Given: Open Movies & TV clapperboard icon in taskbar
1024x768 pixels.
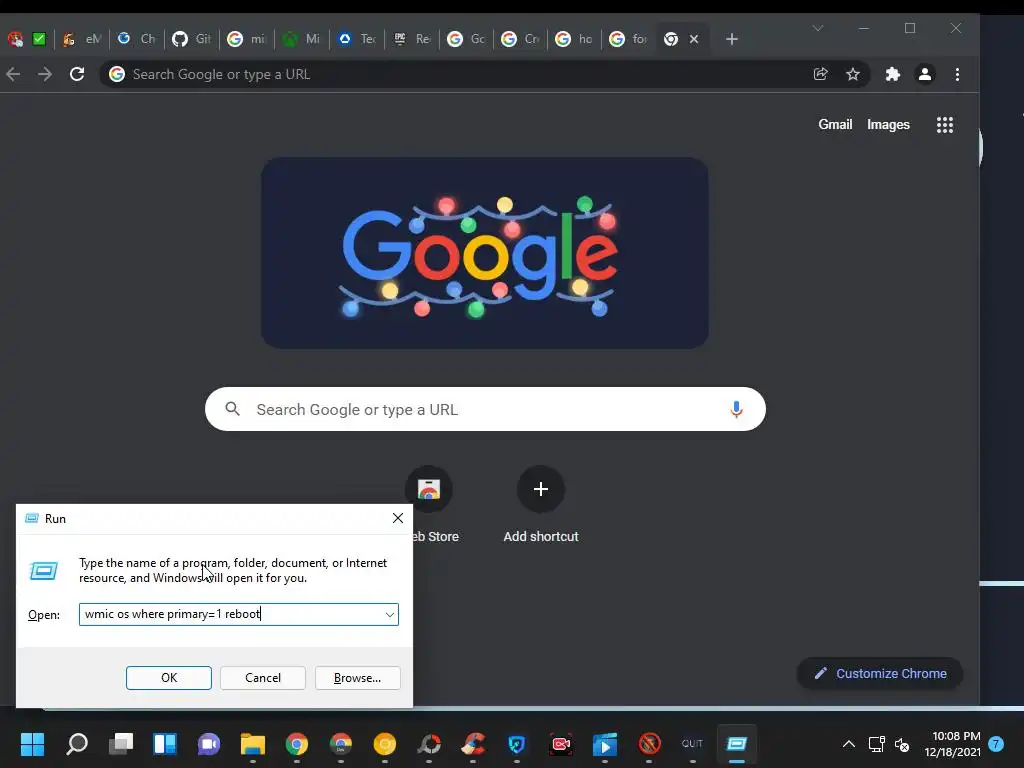Looking at the screenshot, I should pos(605,744).
